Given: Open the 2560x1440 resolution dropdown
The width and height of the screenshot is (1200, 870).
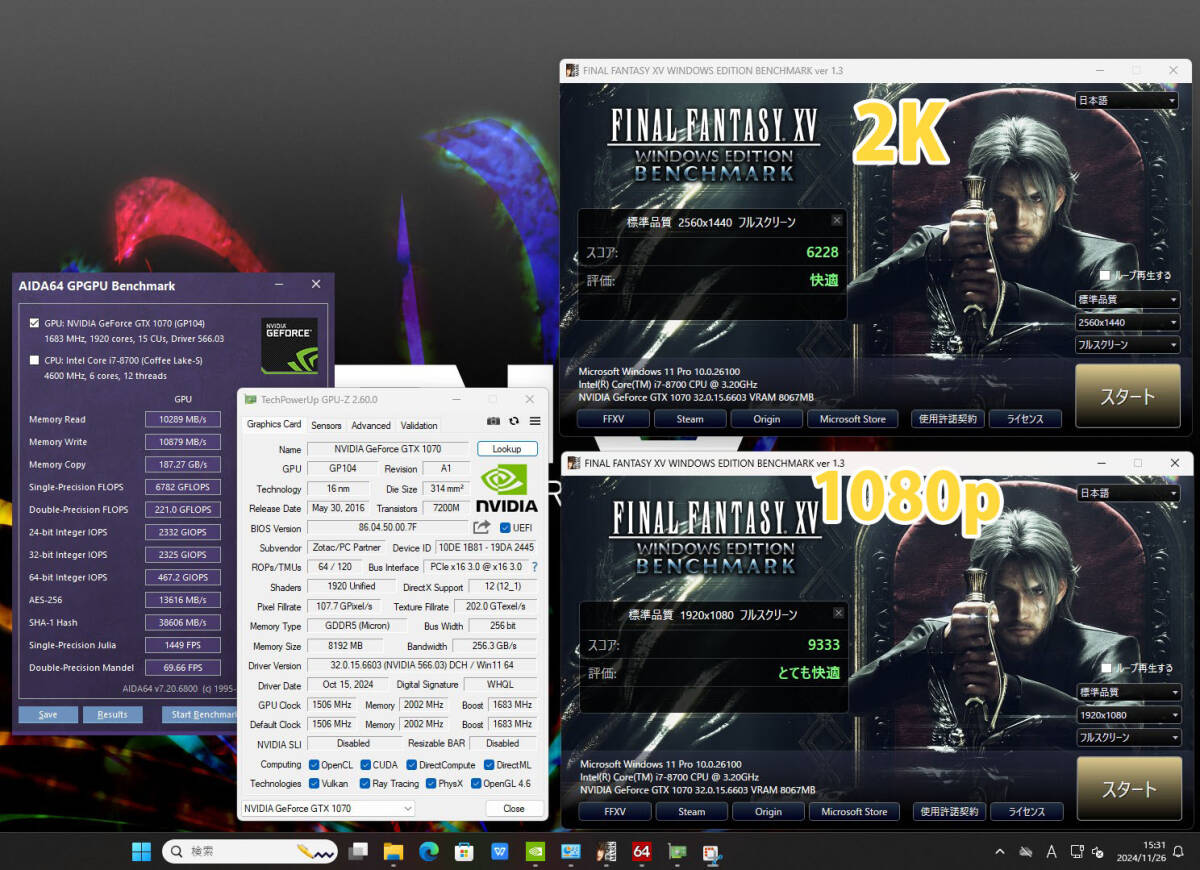Looking at the screenshot, I should (1127, 323).
